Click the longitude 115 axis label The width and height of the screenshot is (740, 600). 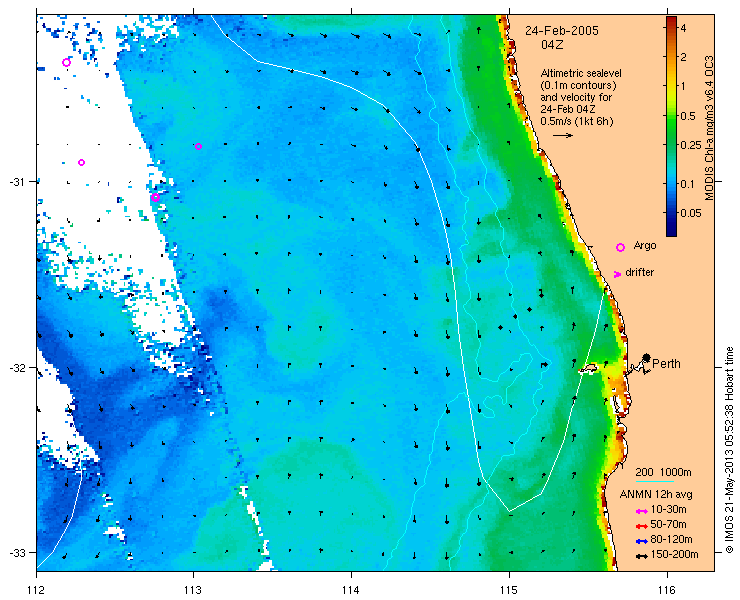pyautogui.click(x=509, y=590)
